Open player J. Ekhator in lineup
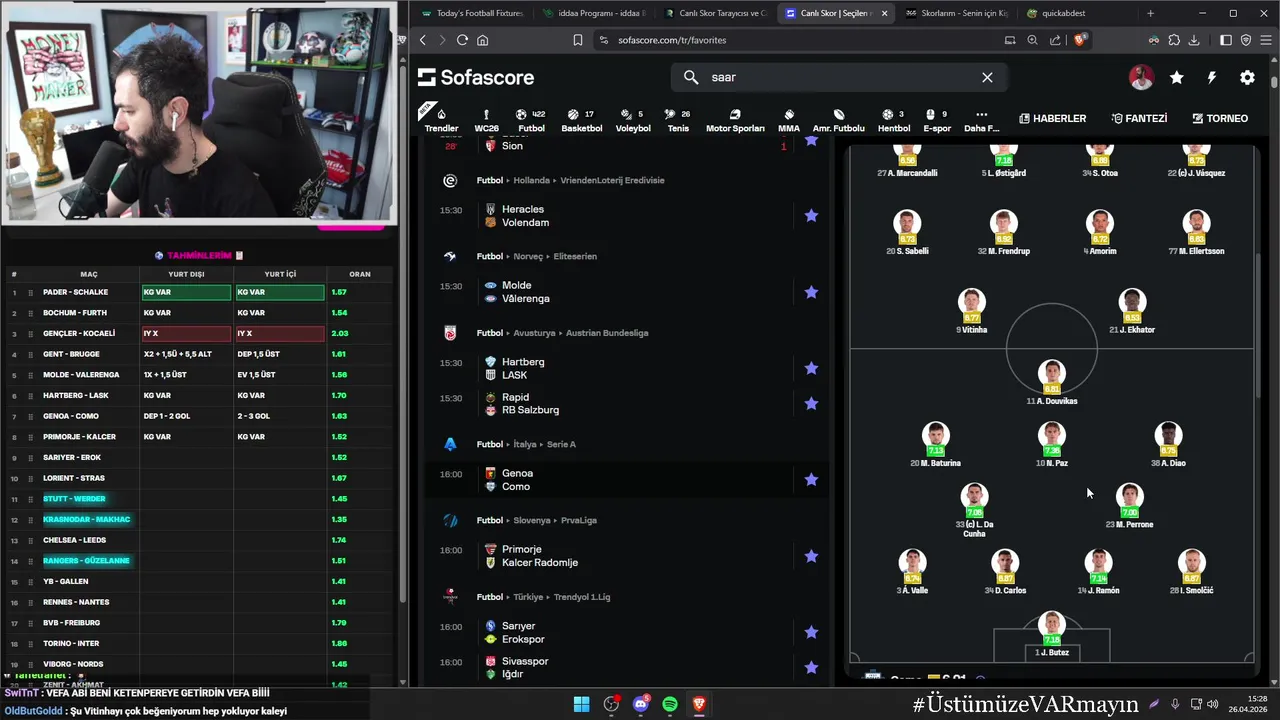This screenshot has width=1280, height=720. pyautogui.click(x=1131, y=312)
